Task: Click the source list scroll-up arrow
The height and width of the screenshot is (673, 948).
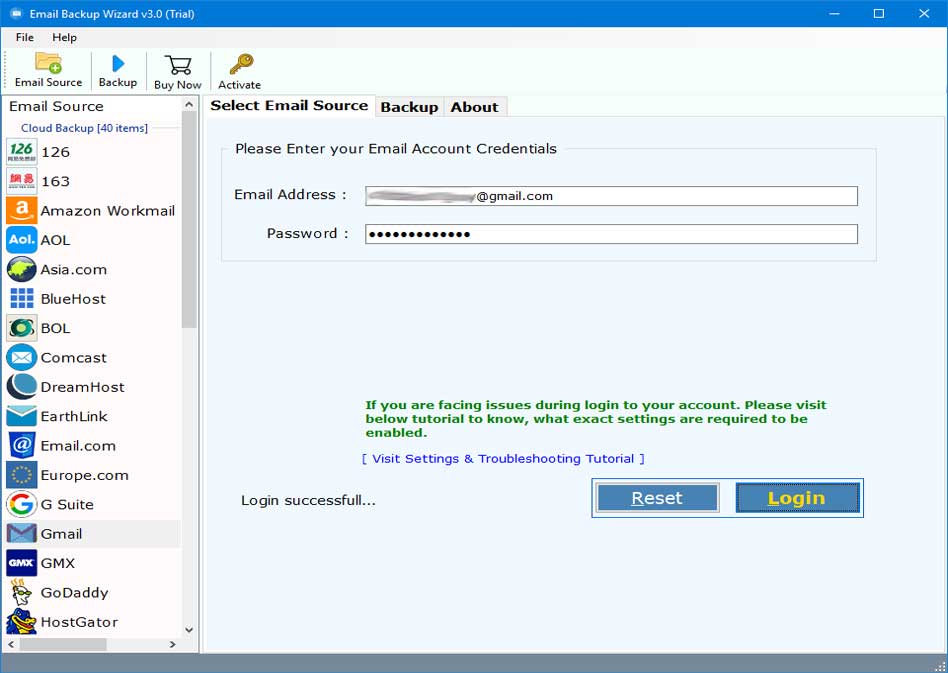Action: pyautogui.click(x=189, y=105)
